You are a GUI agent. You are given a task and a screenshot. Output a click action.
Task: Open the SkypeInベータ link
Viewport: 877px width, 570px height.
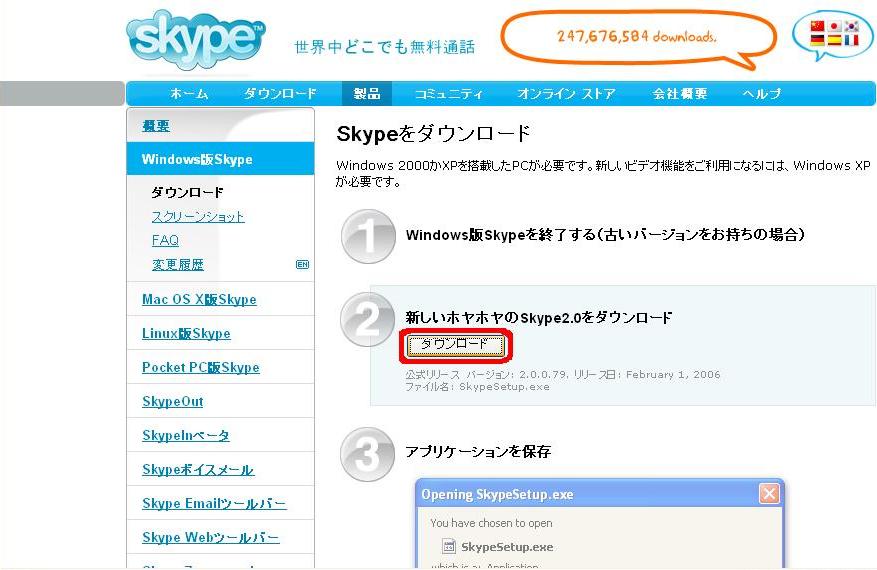click(x=186, y=435)
